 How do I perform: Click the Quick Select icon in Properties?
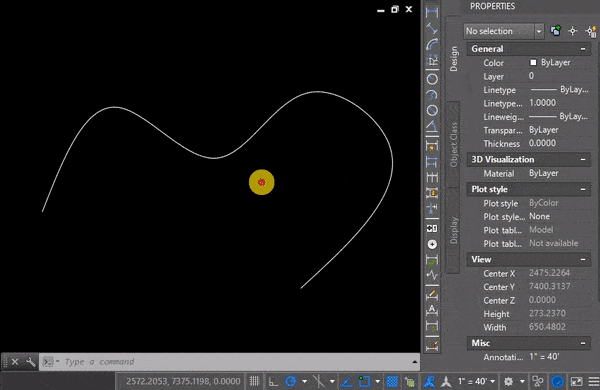pyautogui.click(x=592, y=31)
